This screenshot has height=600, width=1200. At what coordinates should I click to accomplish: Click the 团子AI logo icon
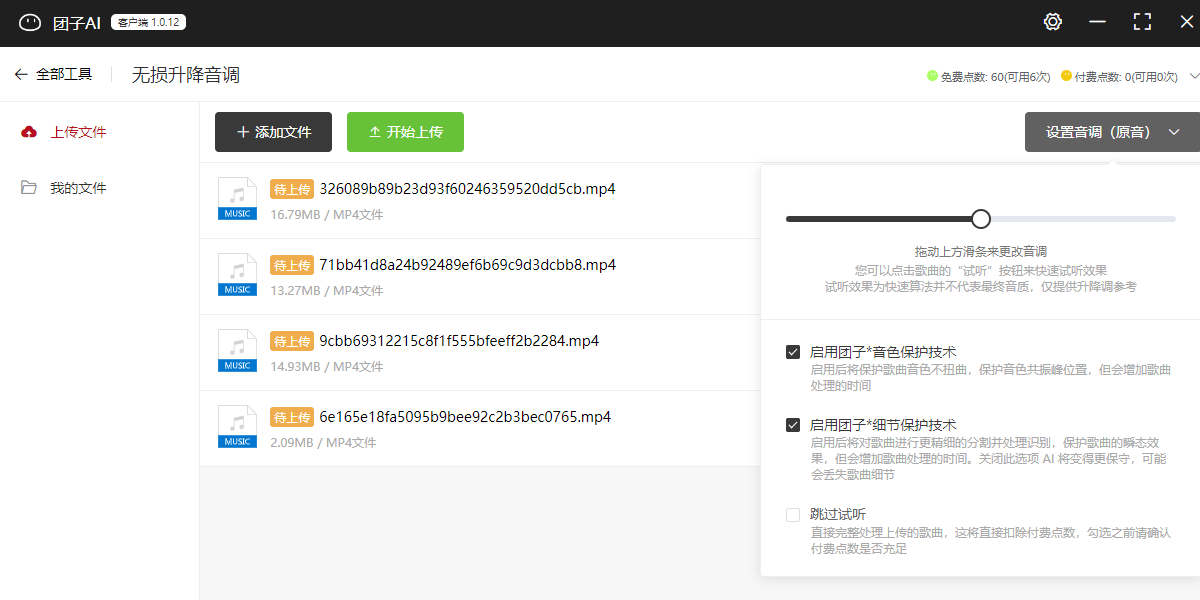[30, 23]
